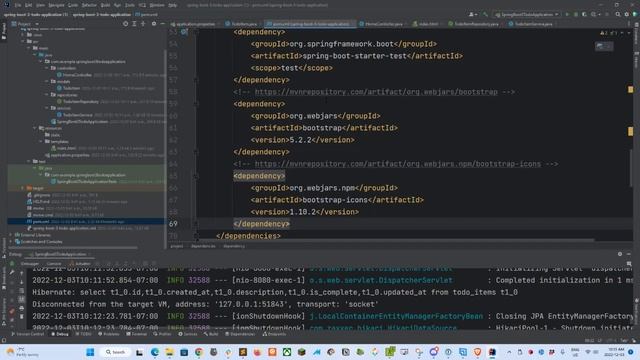This screenshot has width=640, height=360.
Task: Select TodoItemService in project tree
Action: [x=78, y=115]
